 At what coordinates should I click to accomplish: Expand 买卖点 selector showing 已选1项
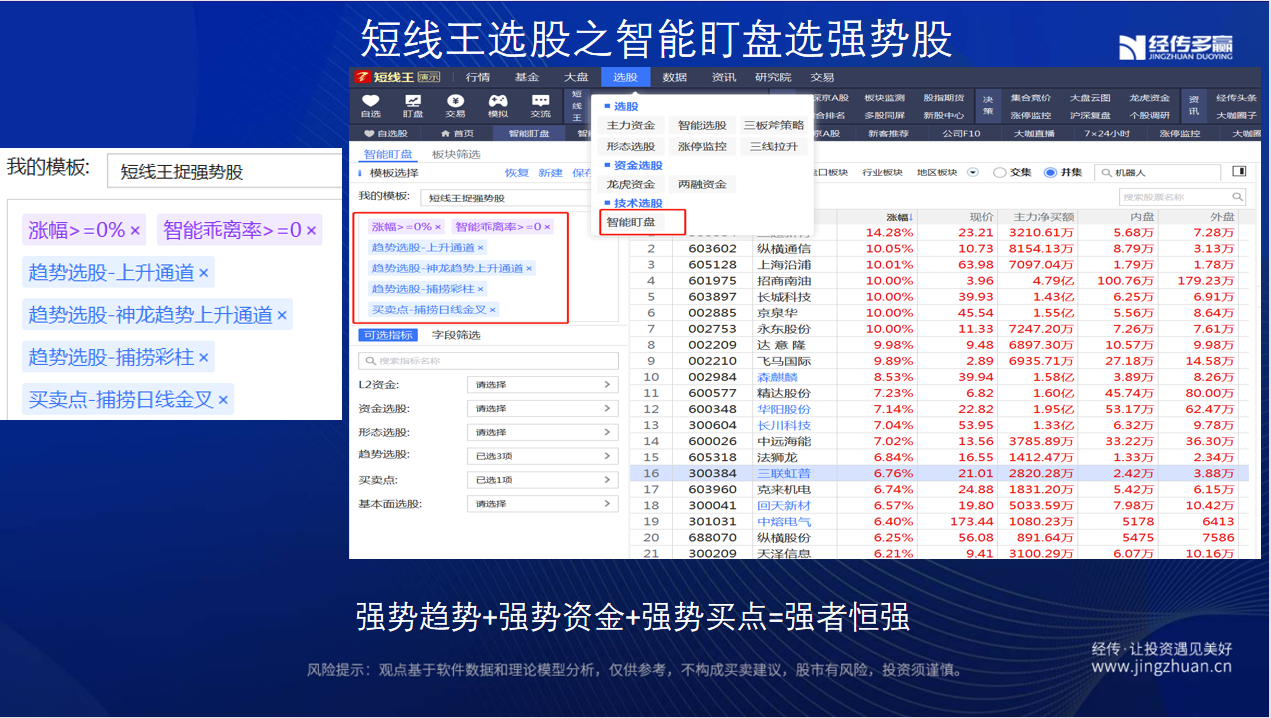click(x=542, y=480)
